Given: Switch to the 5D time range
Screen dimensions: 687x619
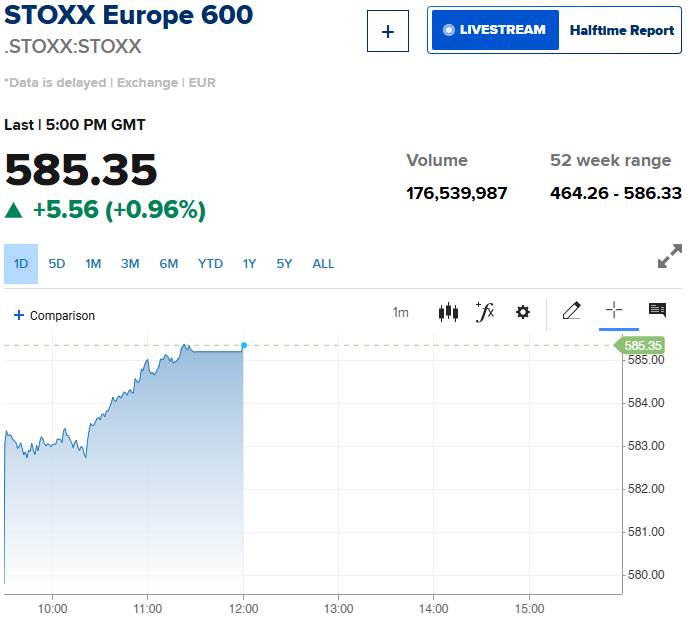Looking at the screenshot, I should 57,264.
